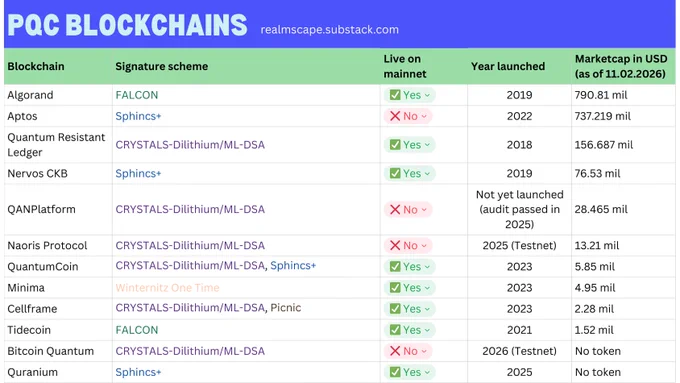Screen dimensions: 680x383
Task: Click the 2021 year launched cell
Action: click(520, 330)
